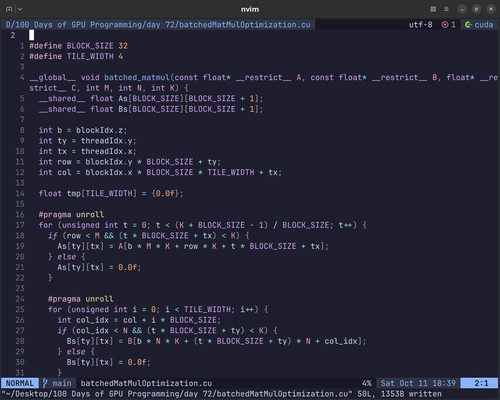This screenshot has height=400, width=500.
Task: Click the 'int row = blockIdx.y' line
Action: click(x=130, y=162)
